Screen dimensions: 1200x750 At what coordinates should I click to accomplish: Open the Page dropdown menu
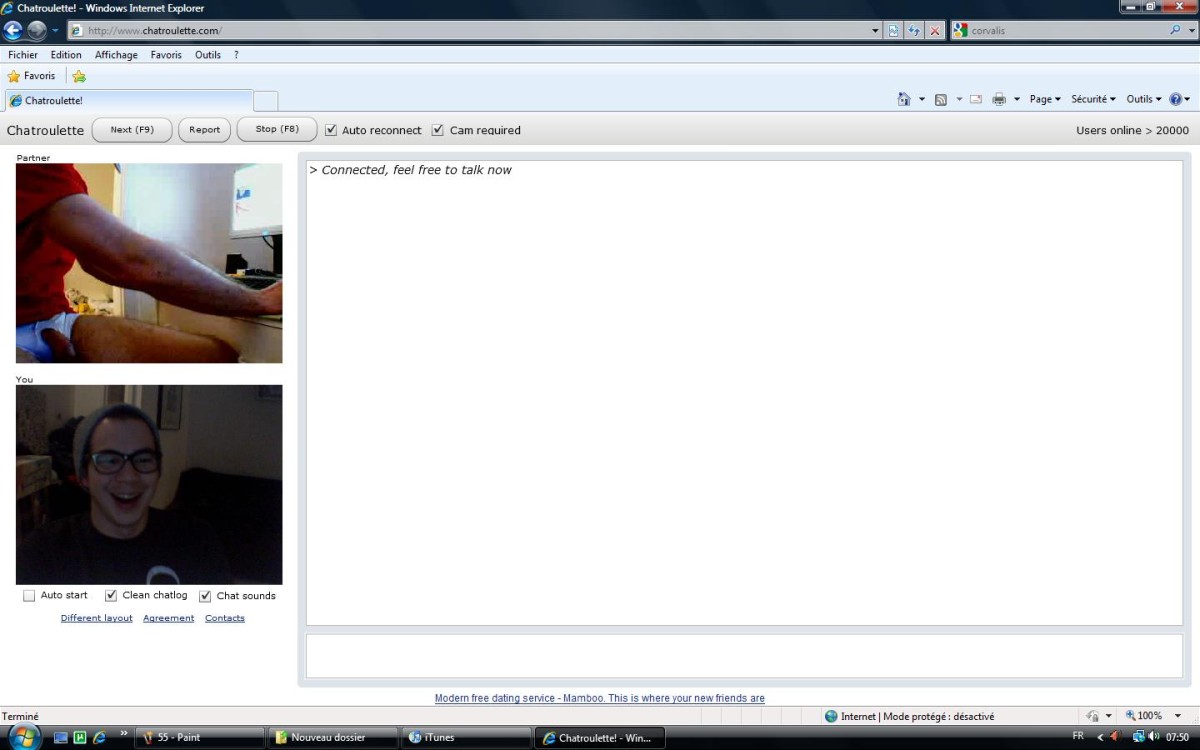coord(1045,99)
